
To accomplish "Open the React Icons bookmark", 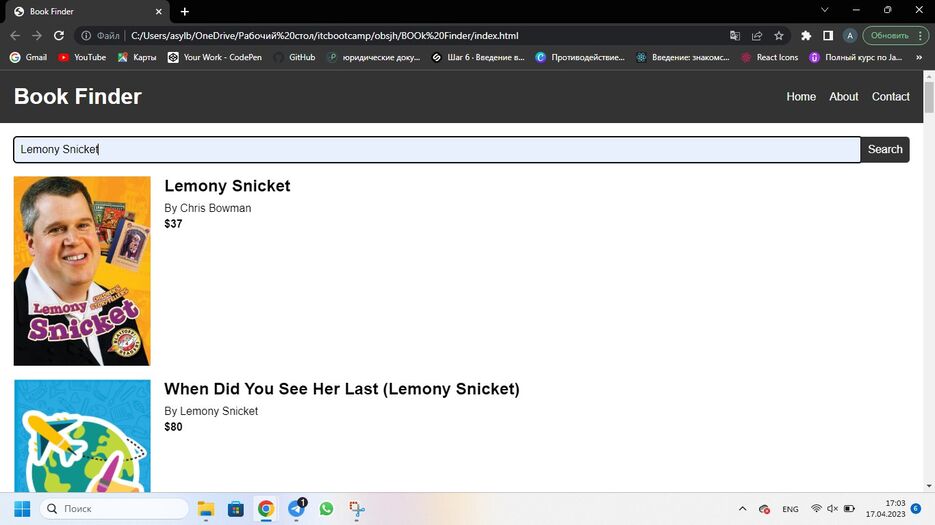I will [x=769, y=57].
